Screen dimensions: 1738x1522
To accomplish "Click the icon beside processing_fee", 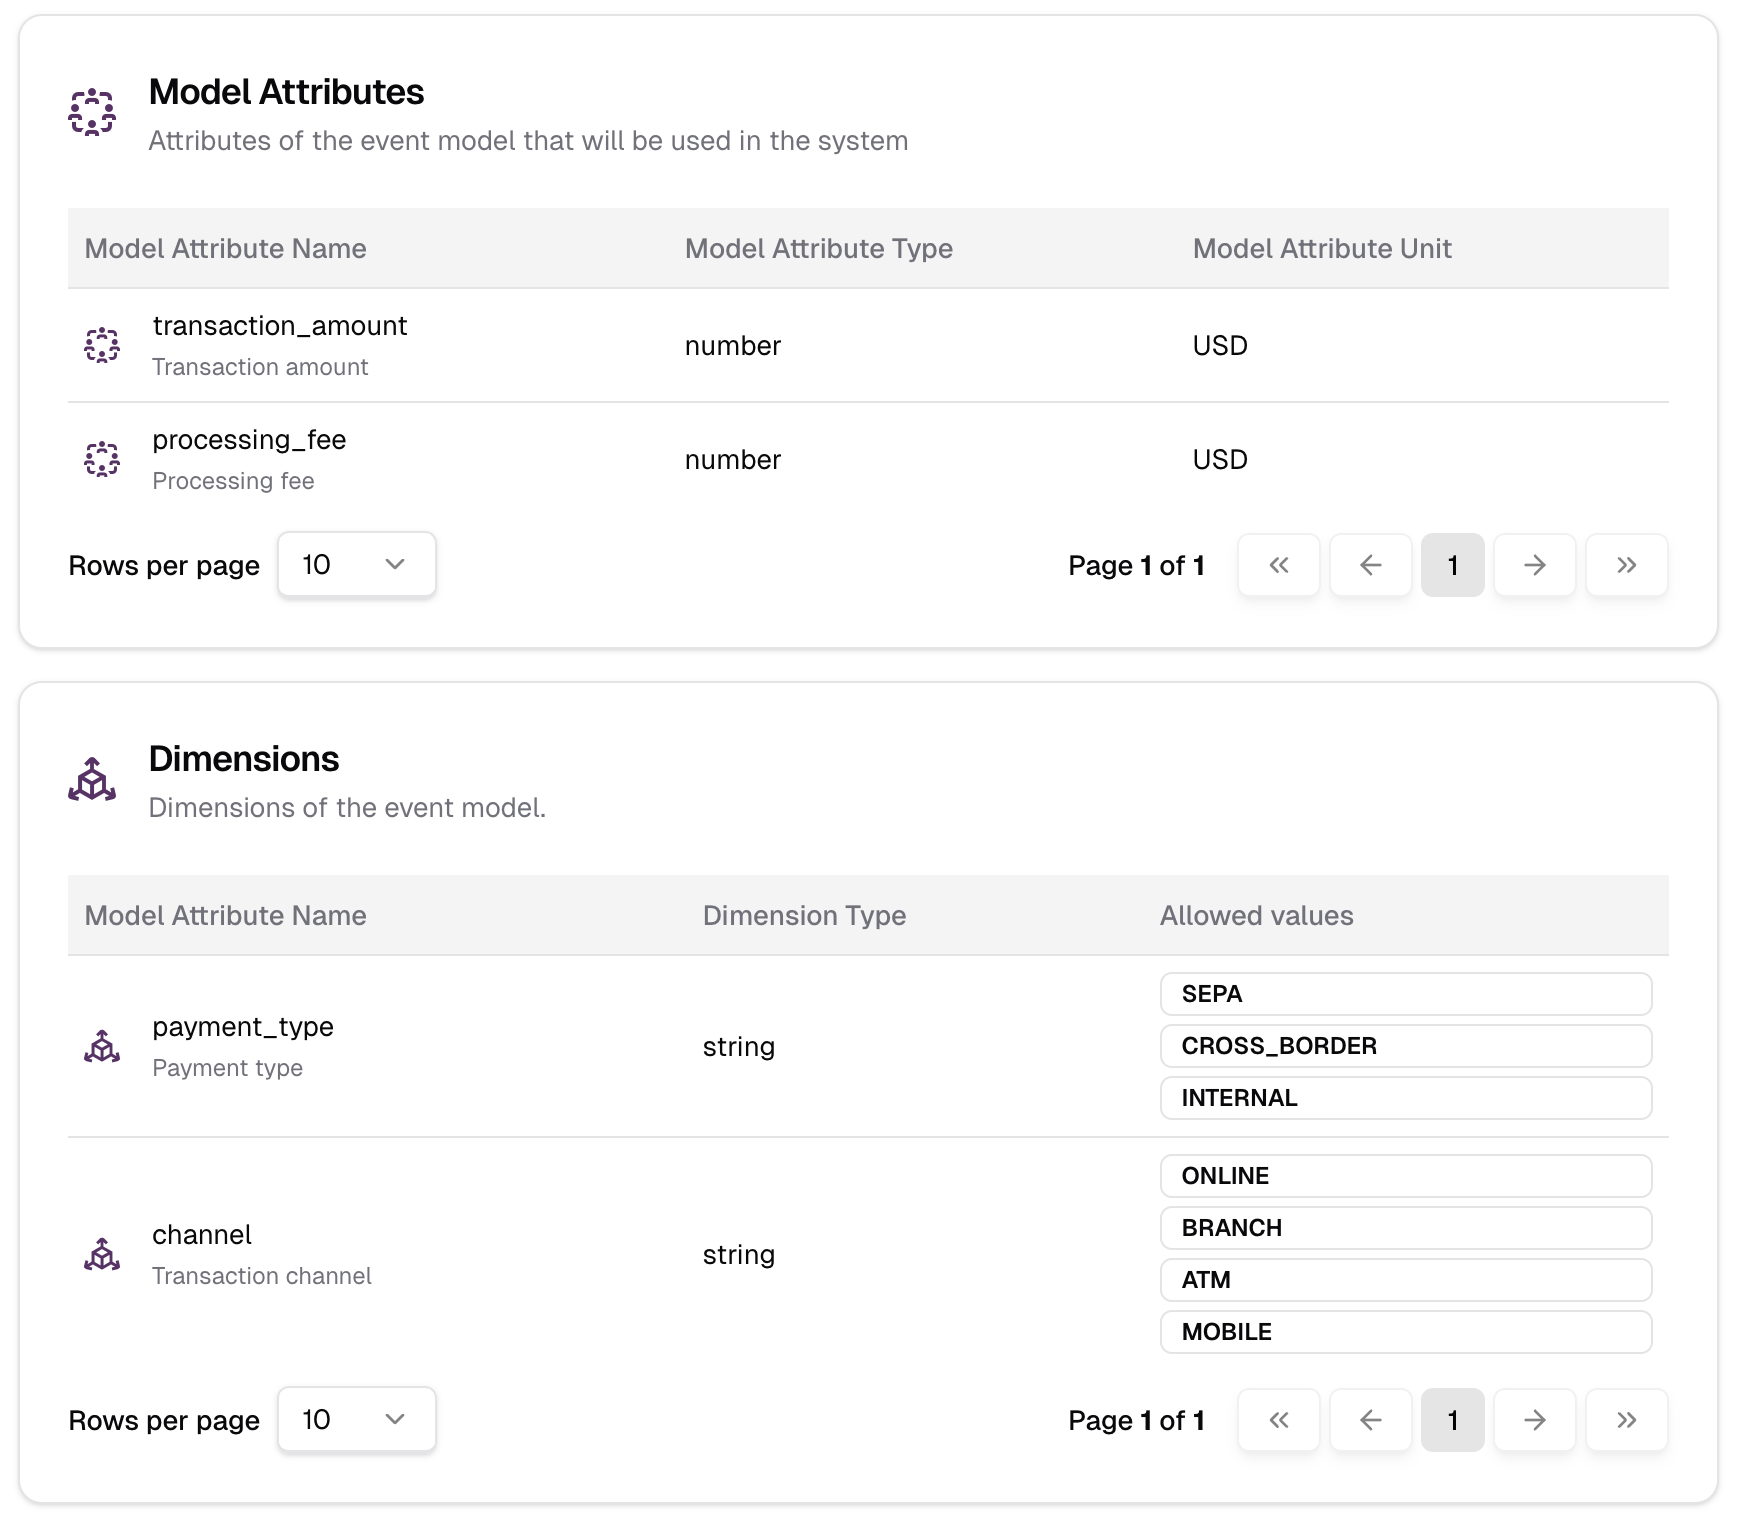I will click(x=103, y=459).
